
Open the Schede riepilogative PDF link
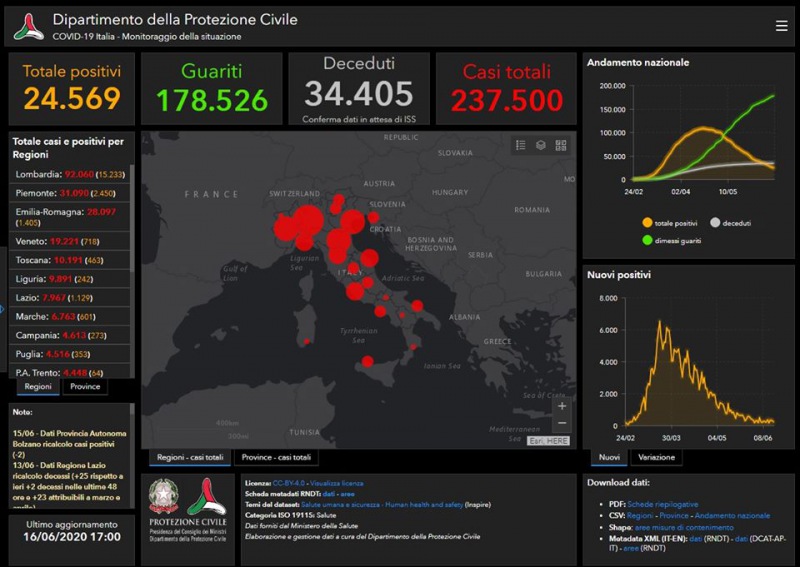click(x=661, y=506)
